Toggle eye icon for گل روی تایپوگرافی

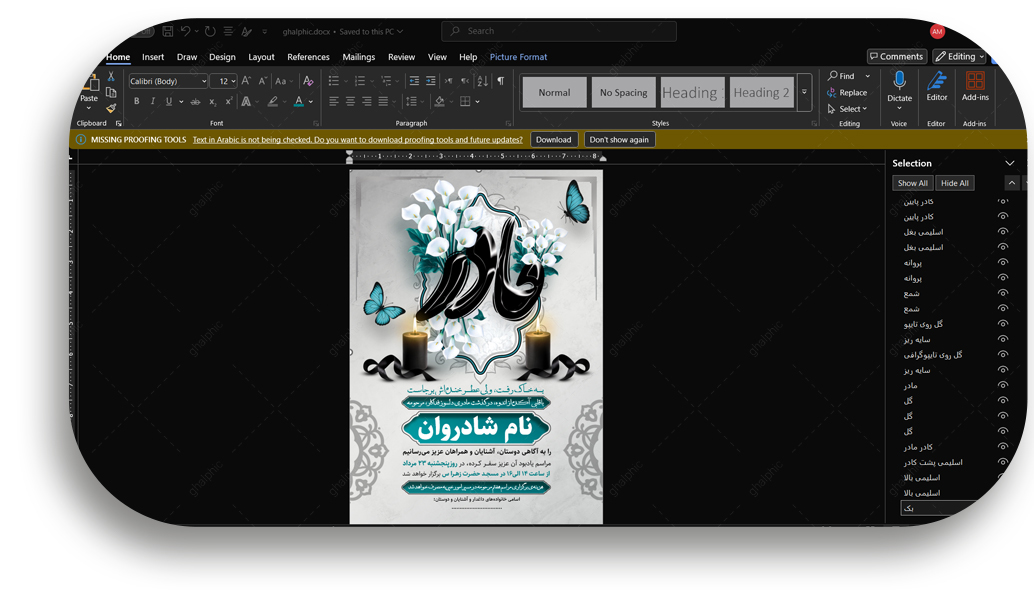tap(1003, 355)
